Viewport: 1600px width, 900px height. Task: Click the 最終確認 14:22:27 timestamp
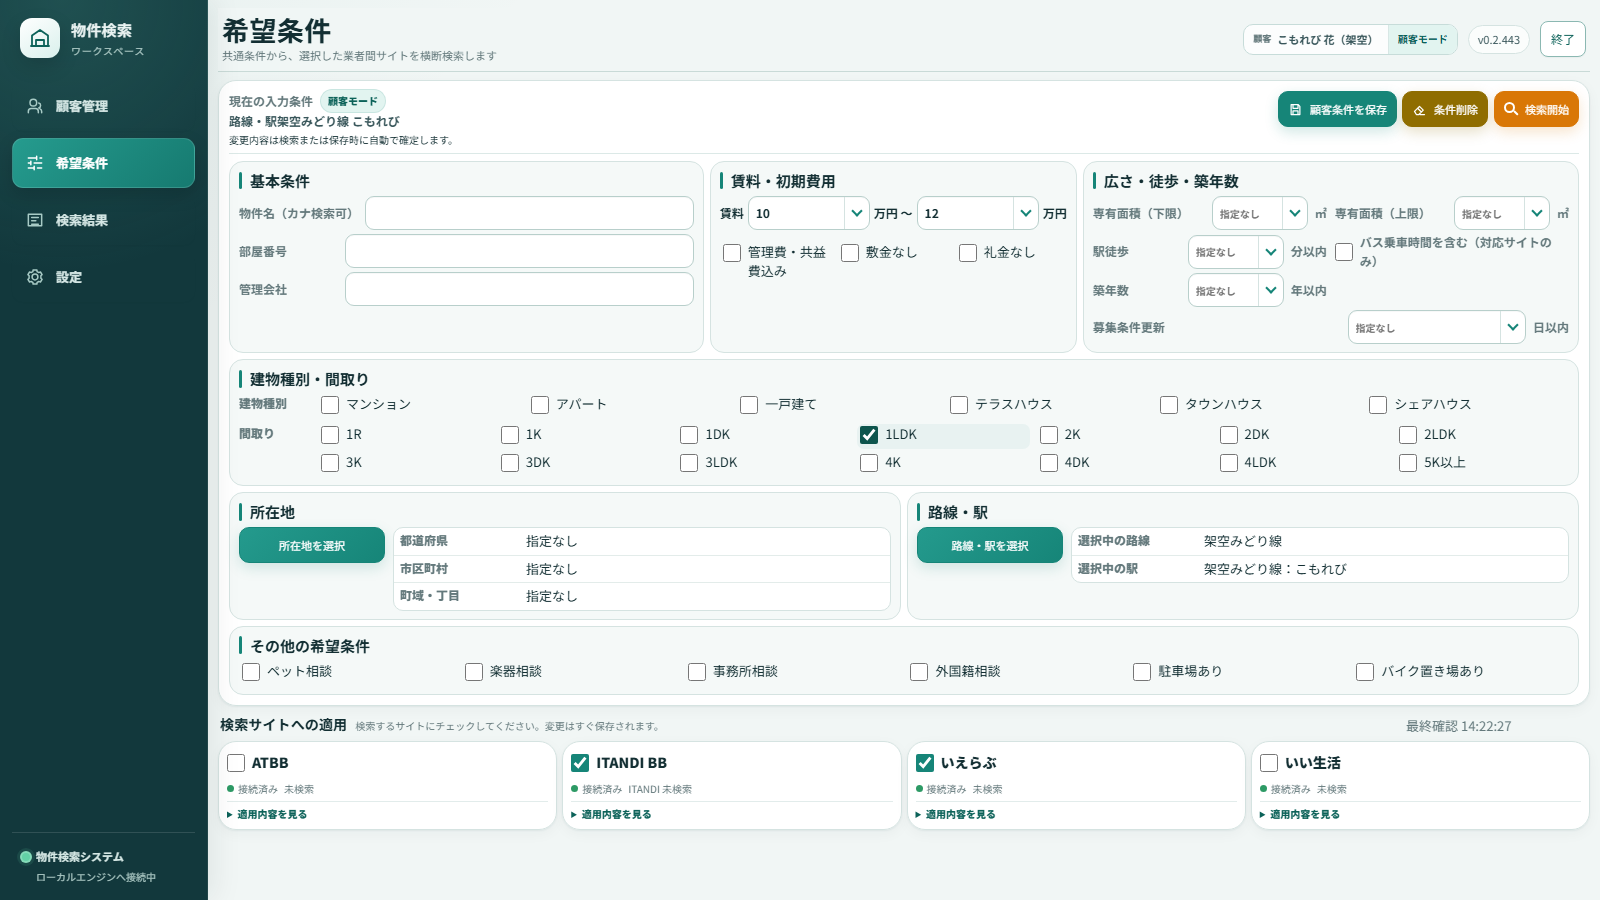(1458, 726)
